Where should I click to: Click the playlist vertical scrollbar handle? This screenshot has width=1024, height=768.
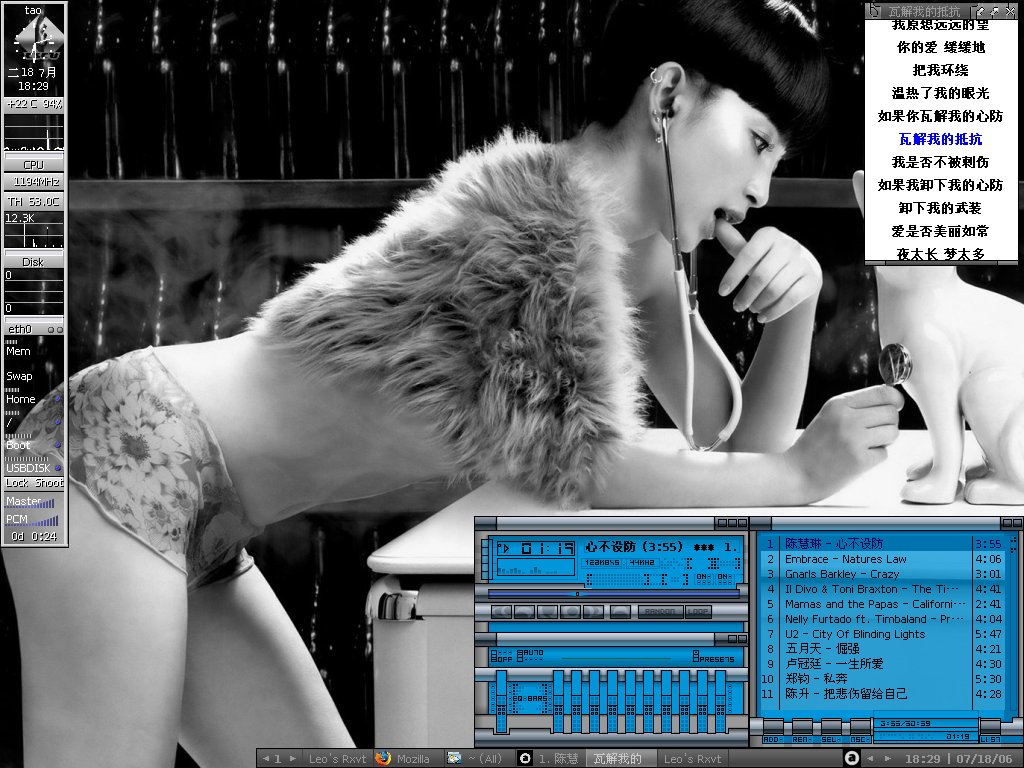(x=1014, y=545)
